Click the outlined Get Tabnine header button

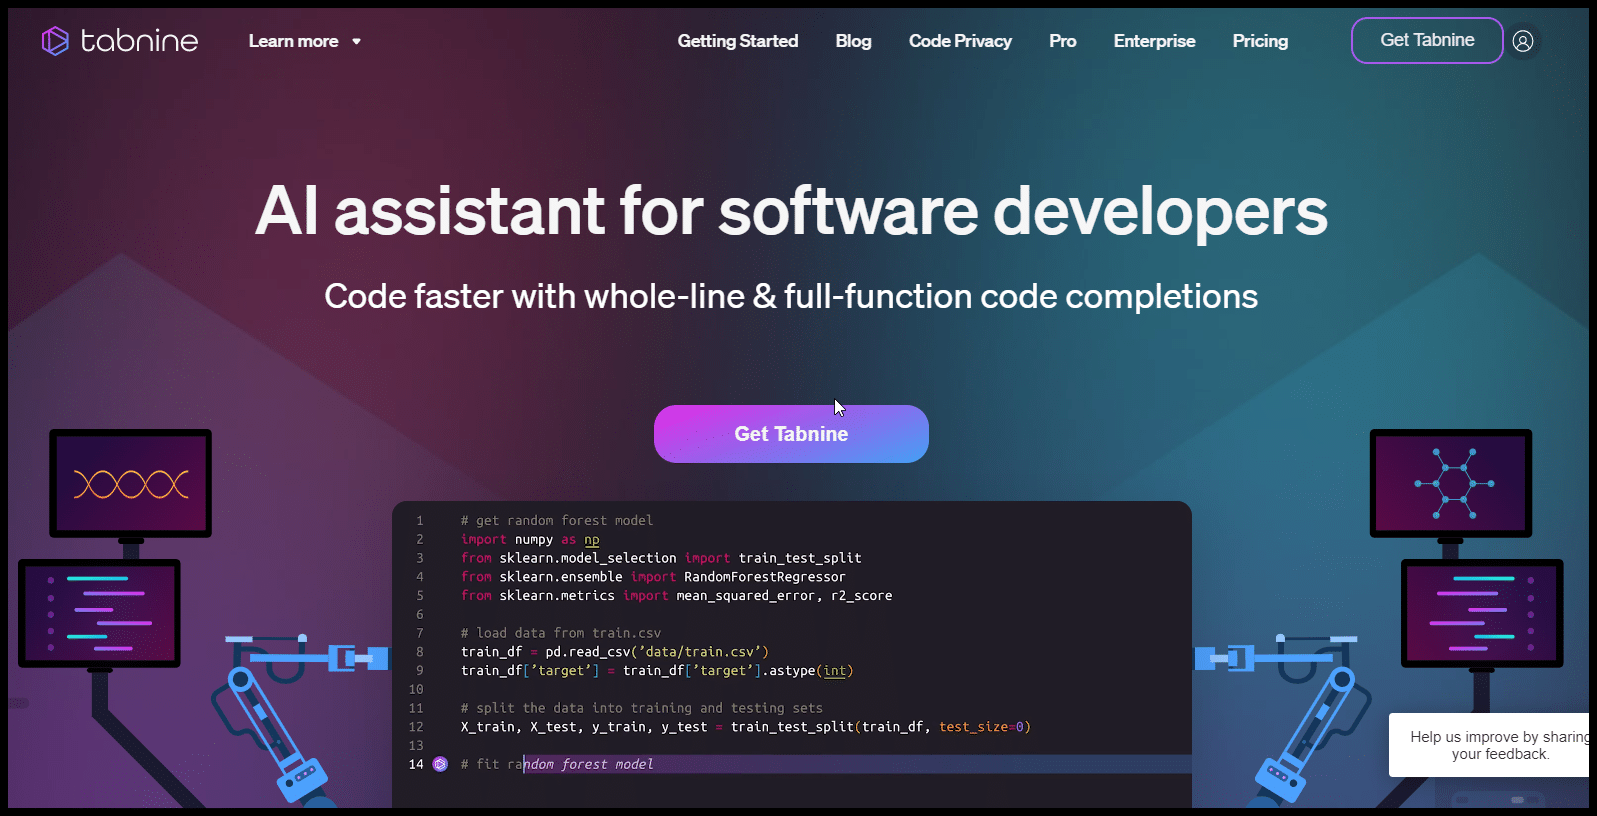(x=1427, y=40)
